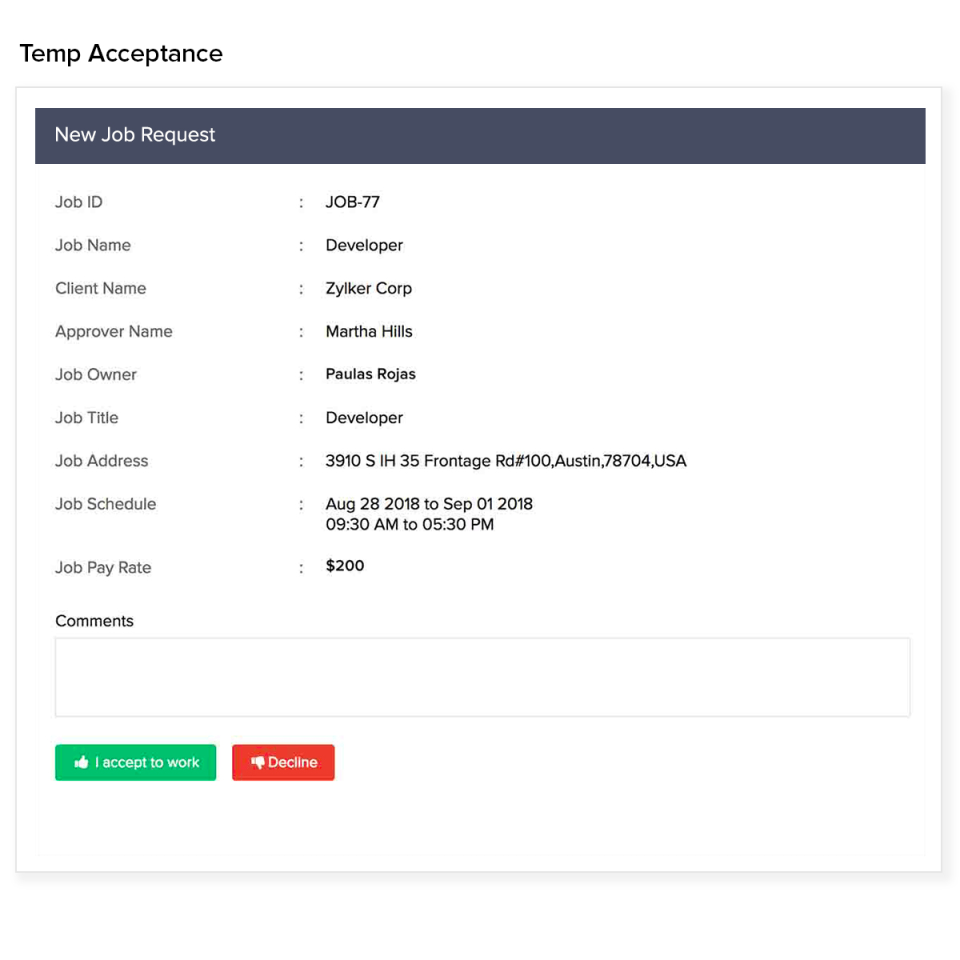Click the 09:30 AM to 05:30 PM schedule text
960x960 pixels.
coord(410,524)
